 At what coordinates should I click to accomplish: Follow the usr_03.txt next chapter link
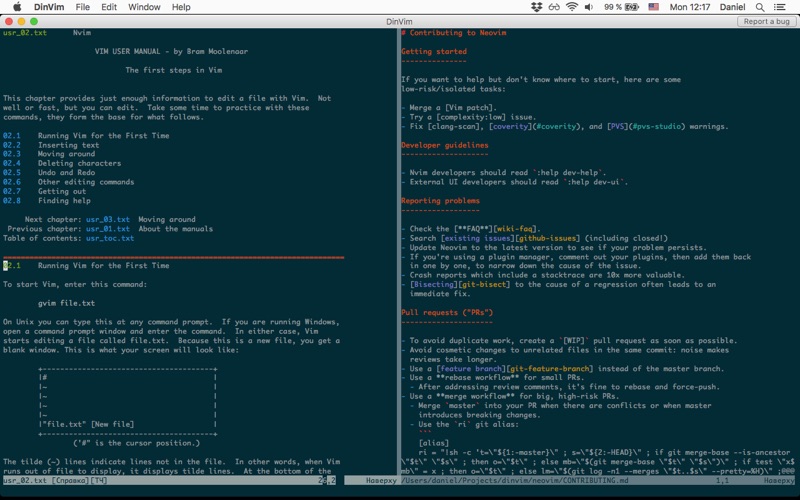(107, 219)
